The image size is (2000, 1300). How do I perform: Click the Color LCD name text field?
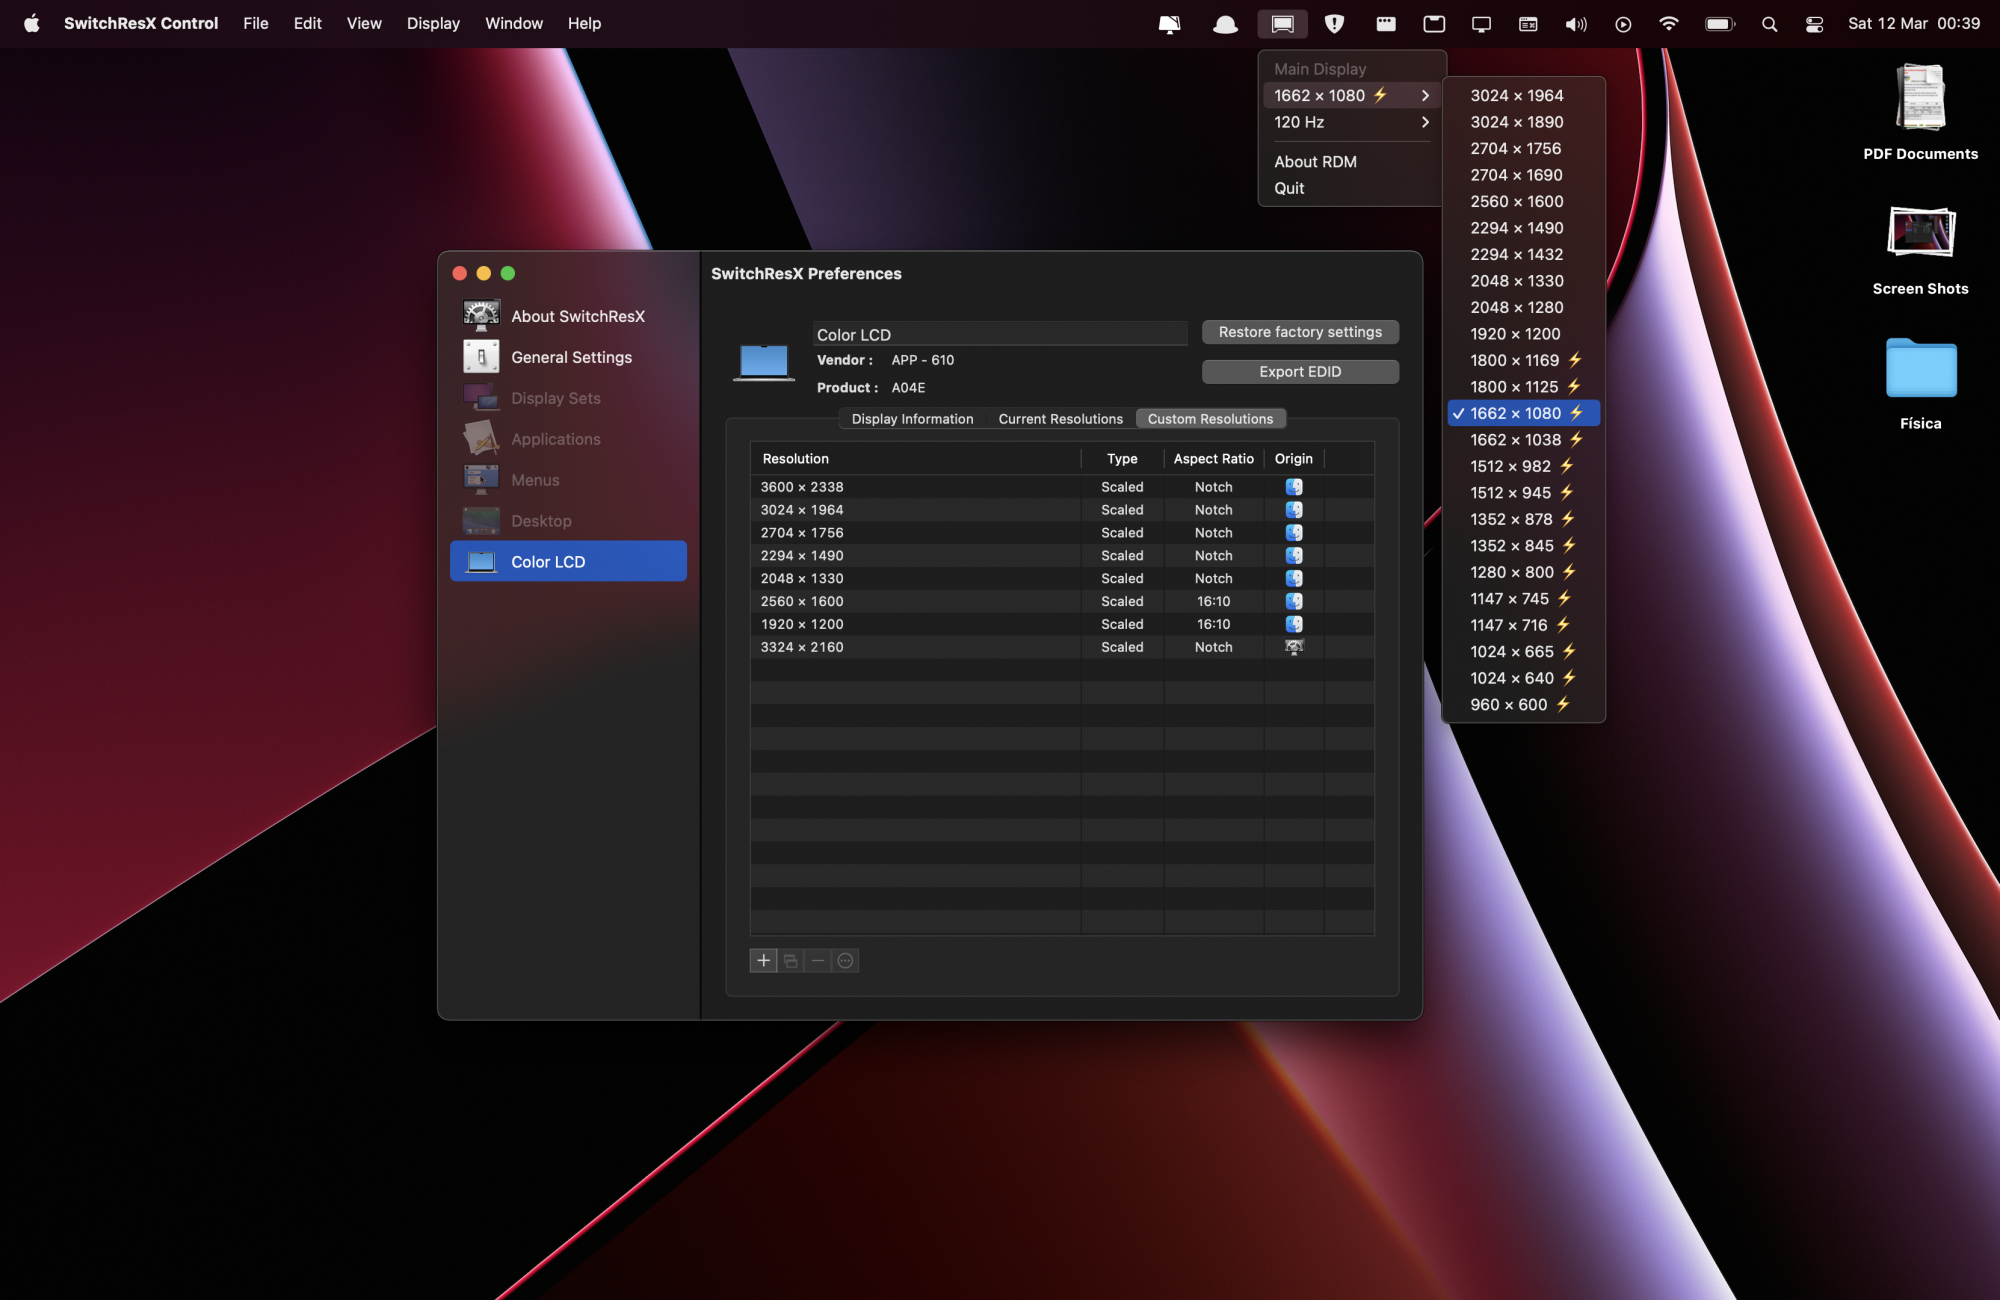(1000, 335)
